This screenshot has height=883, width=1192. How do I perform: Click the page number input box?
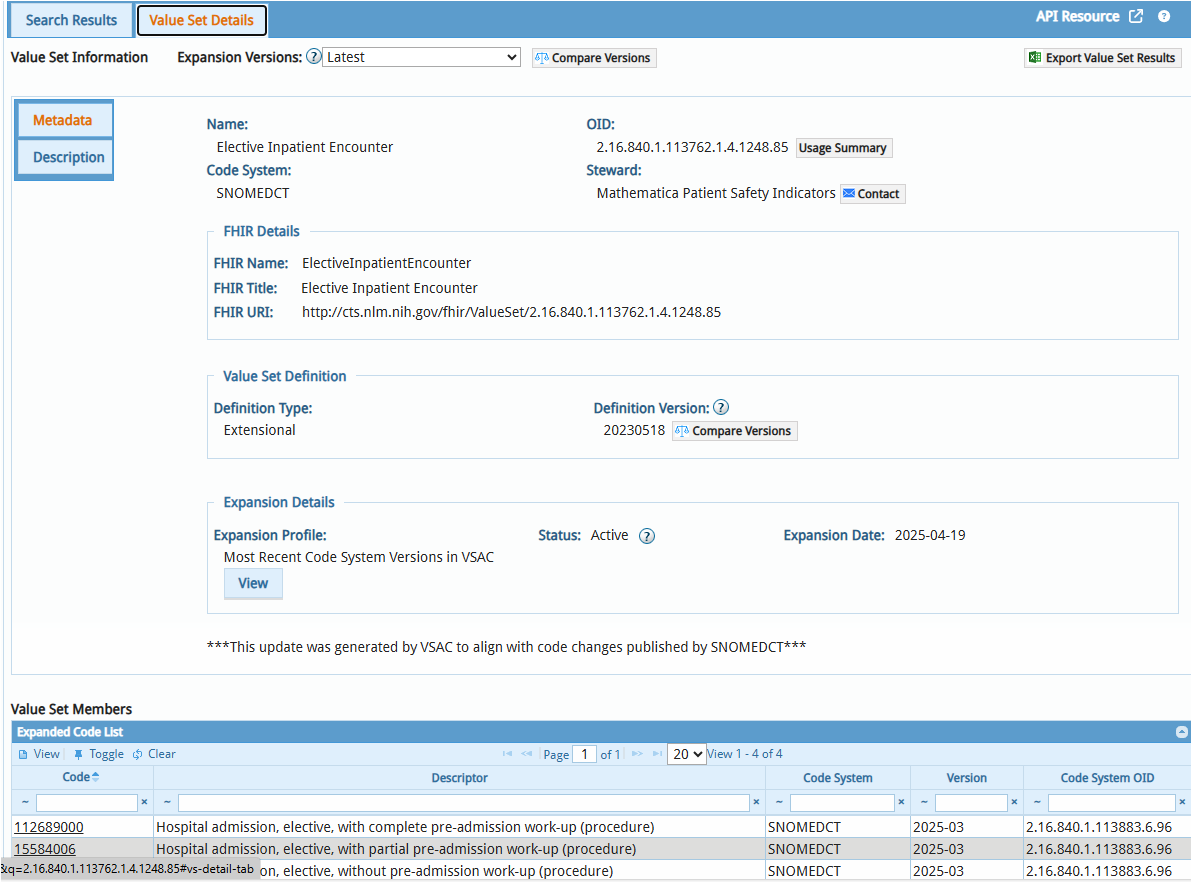(x=584, y=754)
